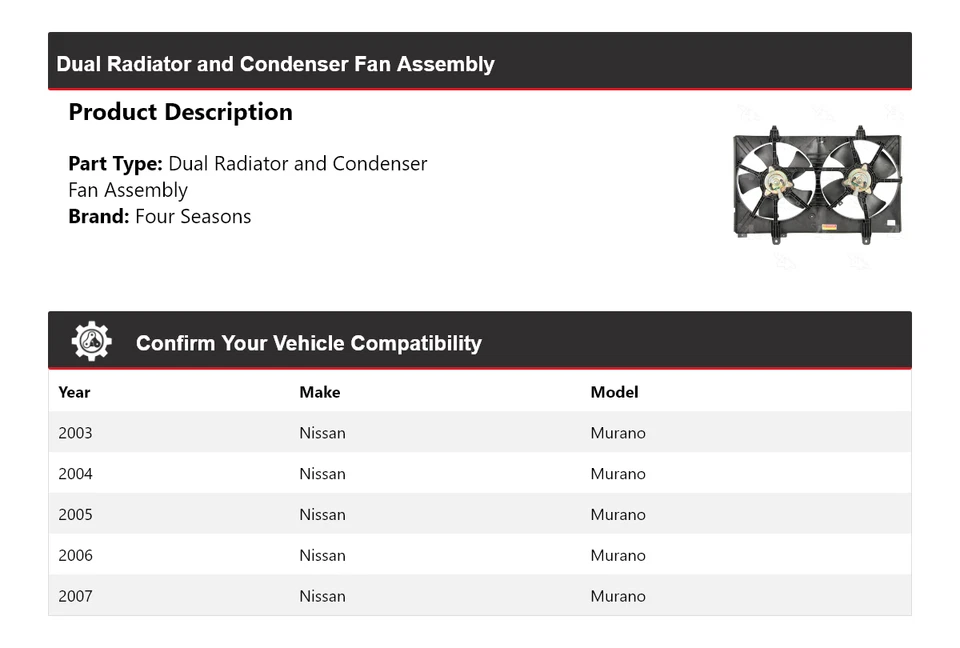960x648 pixels.
Task: Click the Make column header
Action: click(319, 392)
